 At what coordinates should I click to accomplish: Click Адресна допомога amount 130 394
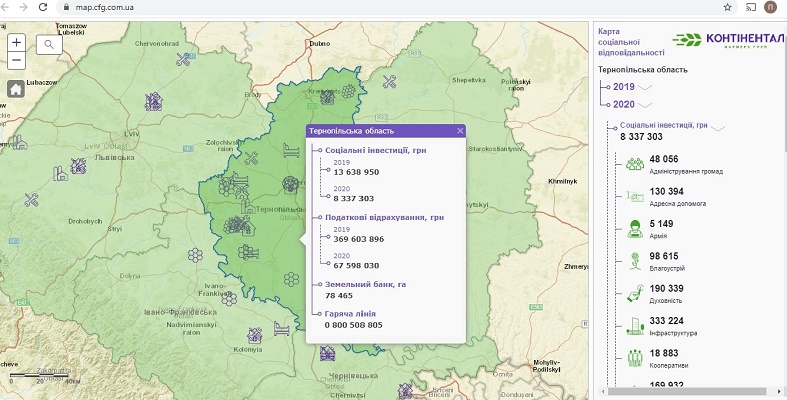click(x=666, y=191)
